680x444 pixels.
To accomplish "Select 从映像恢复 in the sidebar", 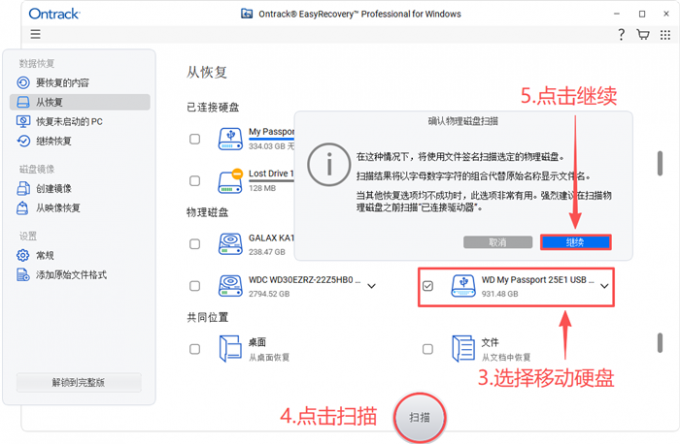I will (80, 208).
